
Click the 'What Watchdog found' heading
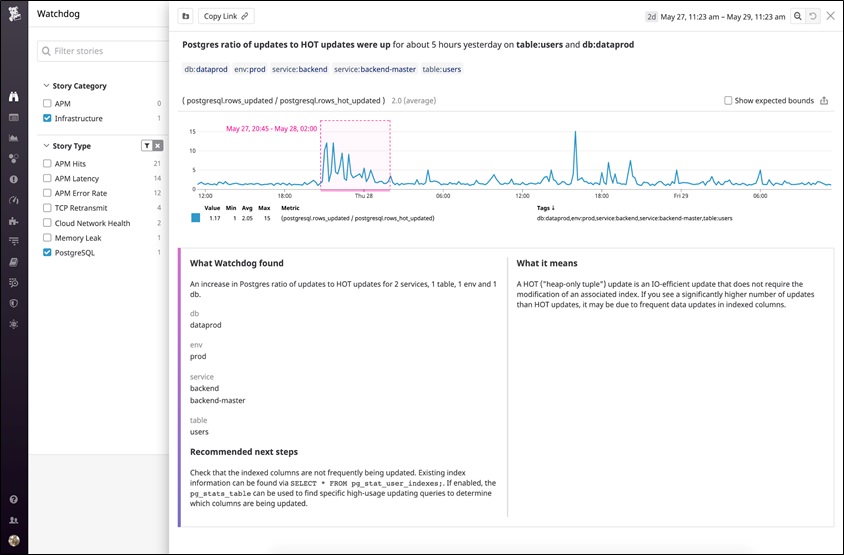237,263
